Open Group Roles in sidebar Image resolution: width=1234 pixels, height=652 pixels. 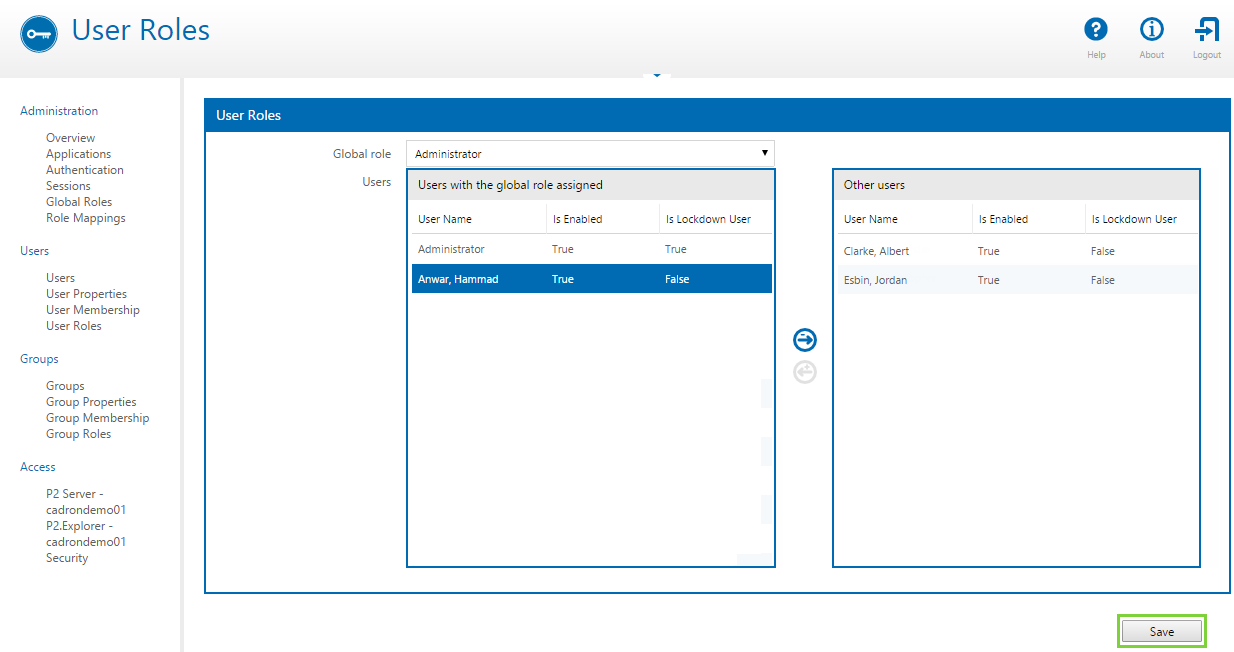click(78, 434)
